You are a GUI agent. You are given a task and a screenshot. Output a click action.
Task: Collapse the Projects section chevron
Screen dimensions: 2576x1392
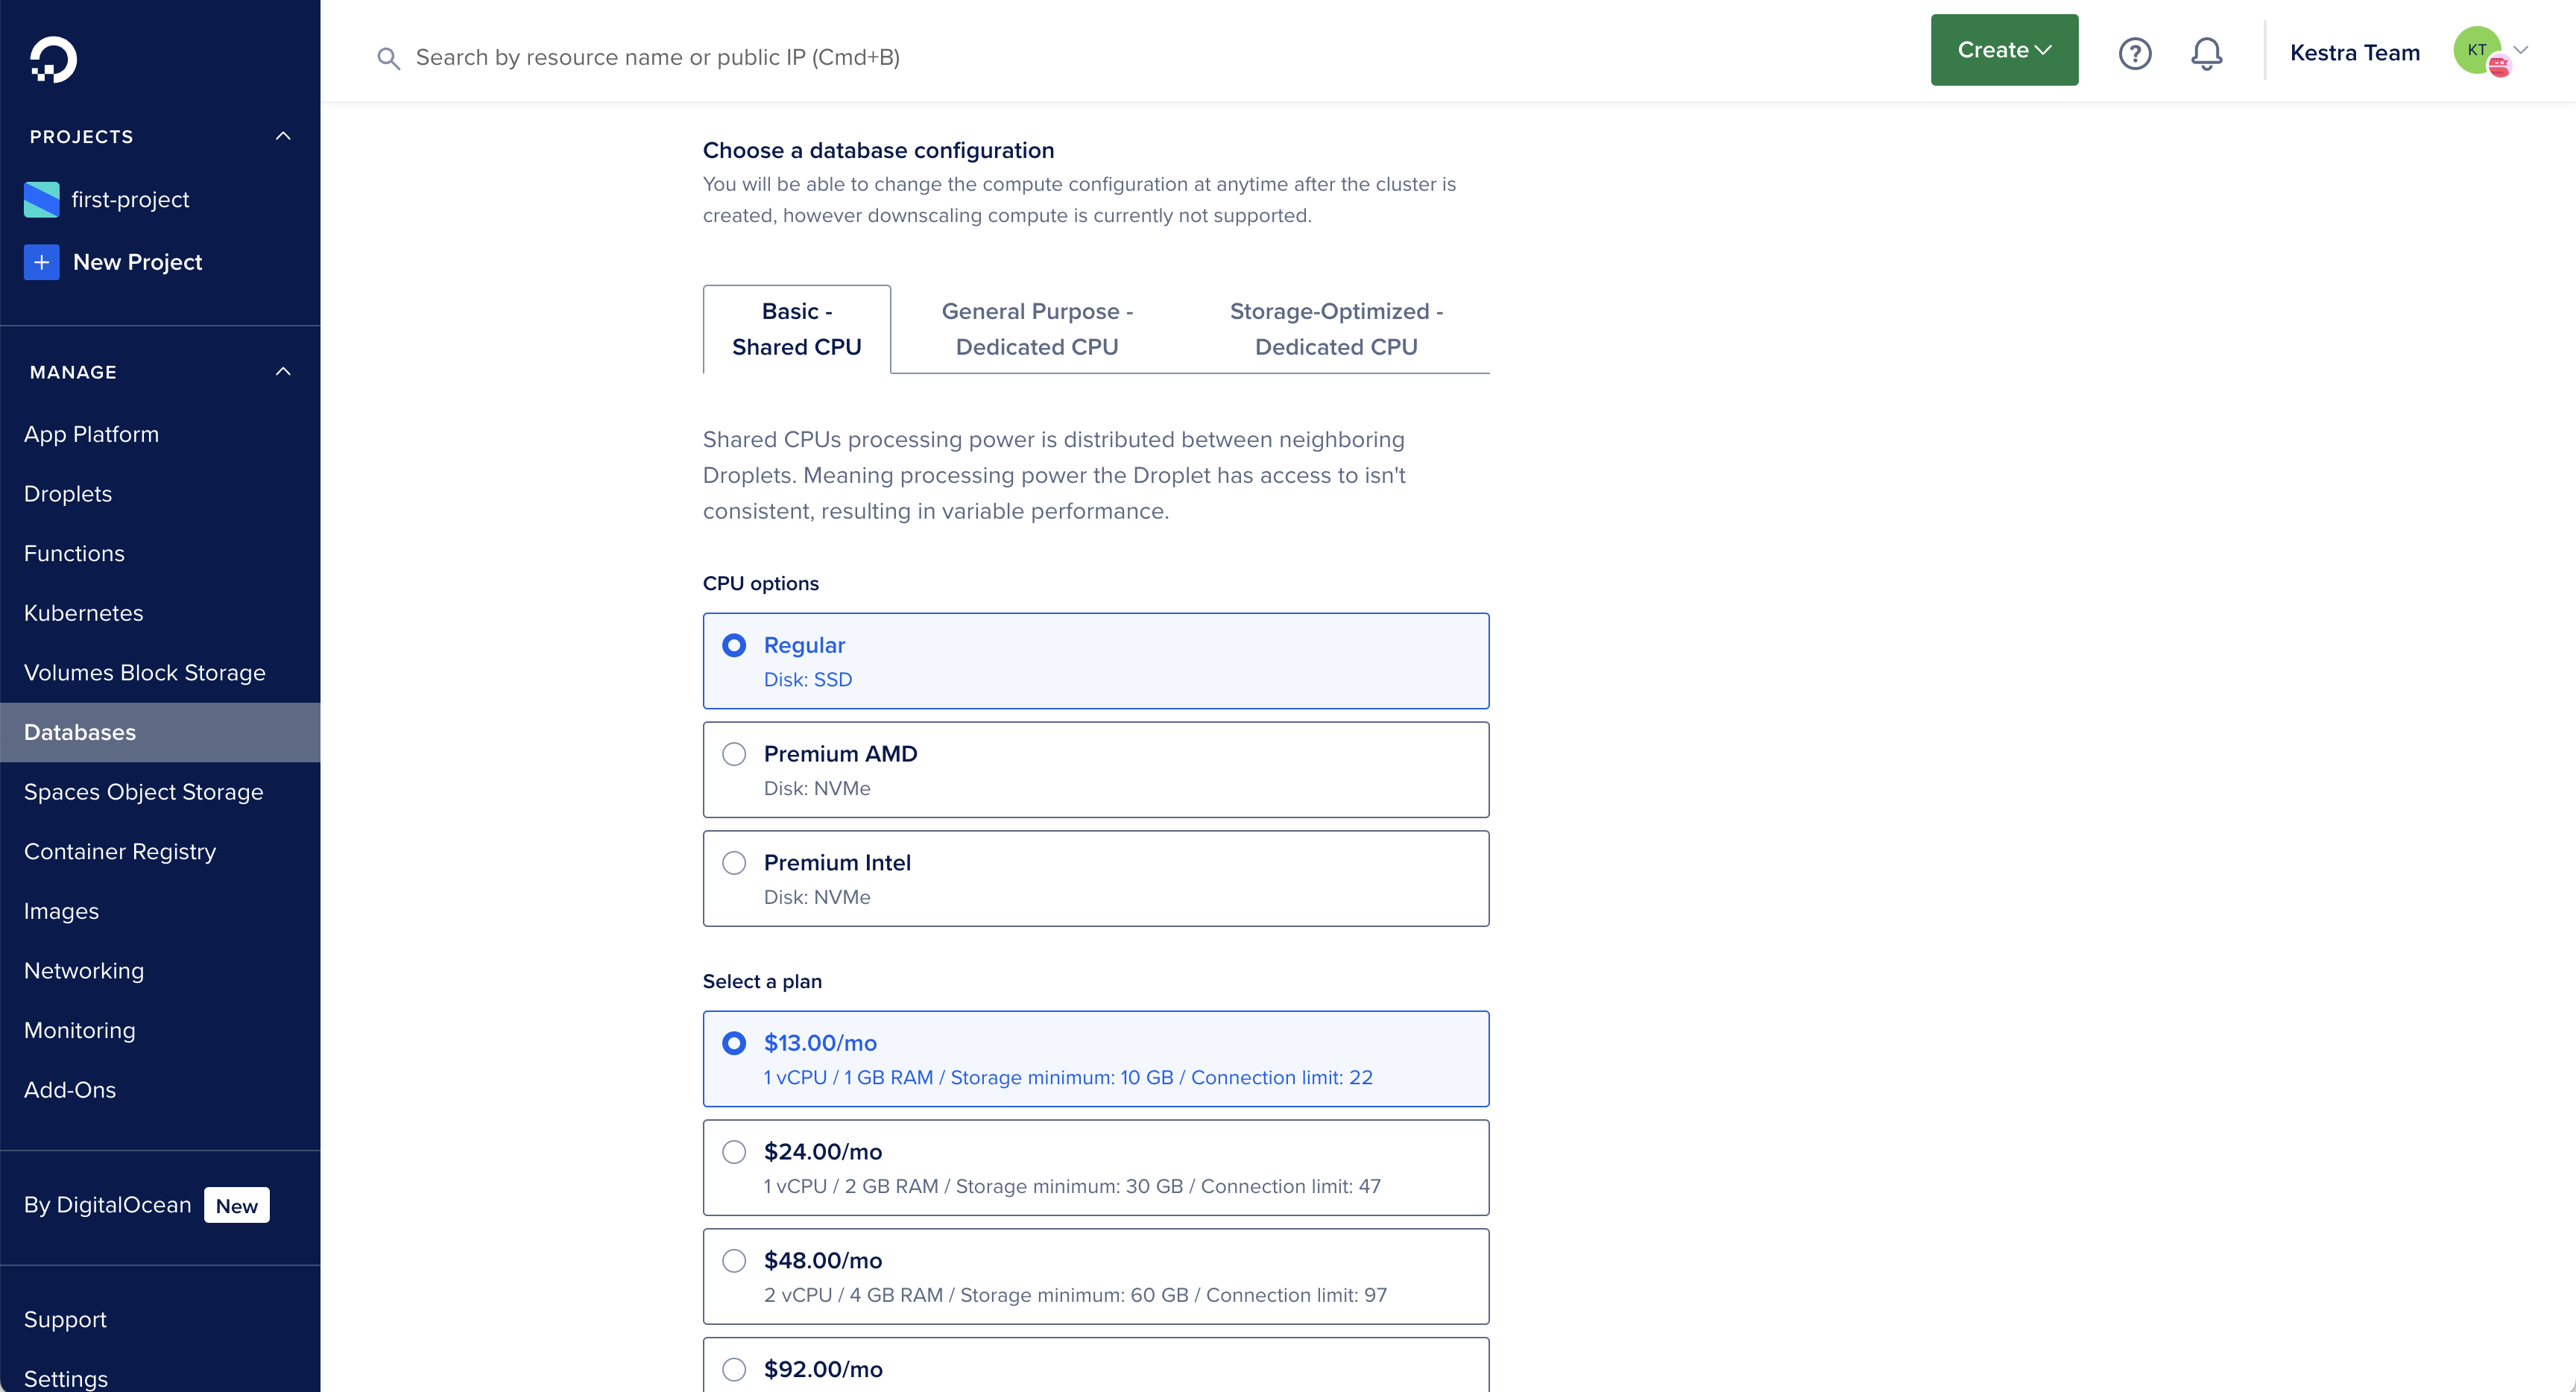[283, 136]
